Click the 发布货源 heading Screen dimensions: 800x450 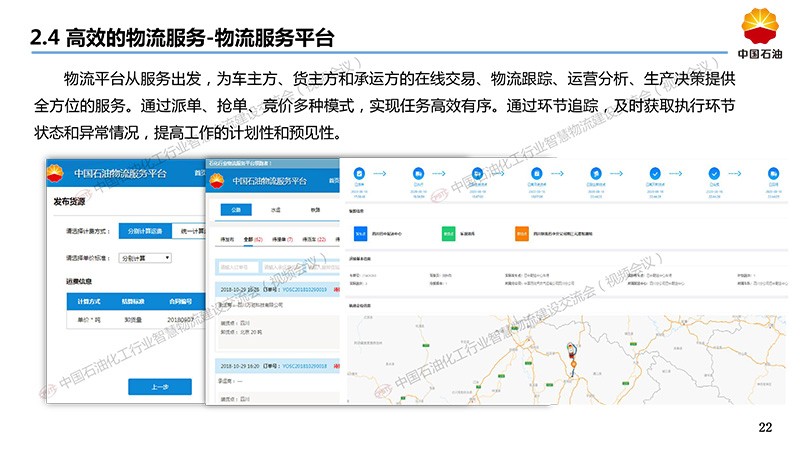(69, 202)
